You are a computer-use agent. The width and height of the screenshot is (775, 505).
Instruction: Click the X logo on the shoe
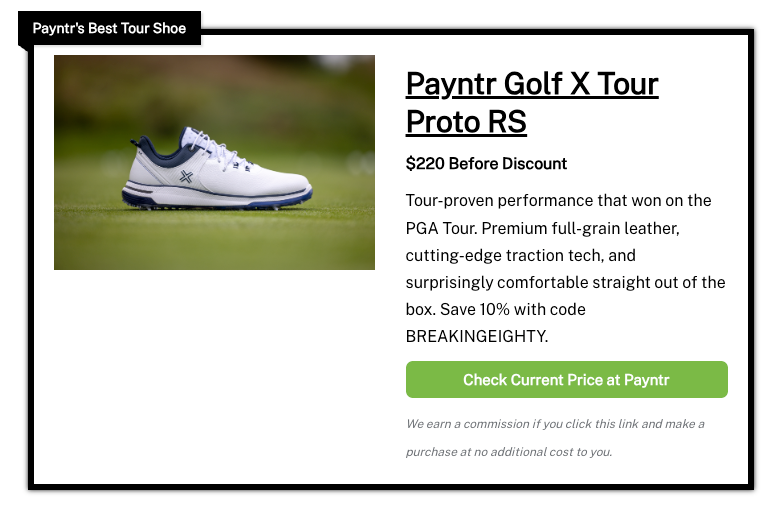186,177
